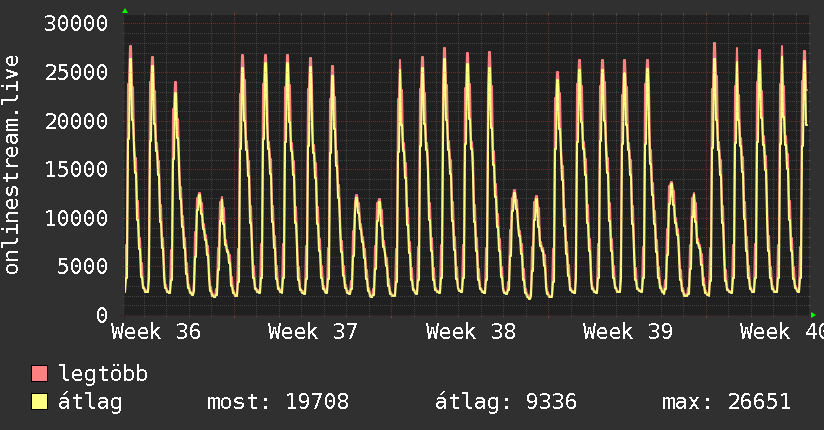
Task: Click the Week 36 axis label
Action: point(156,332)
